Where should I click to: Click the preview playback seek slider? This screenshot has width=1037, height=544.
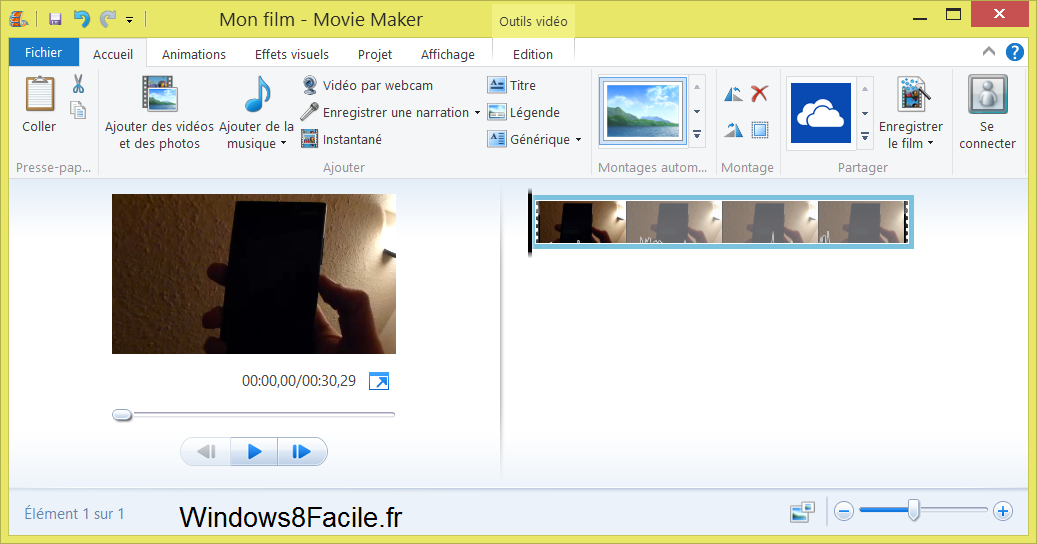coord(254,414)
